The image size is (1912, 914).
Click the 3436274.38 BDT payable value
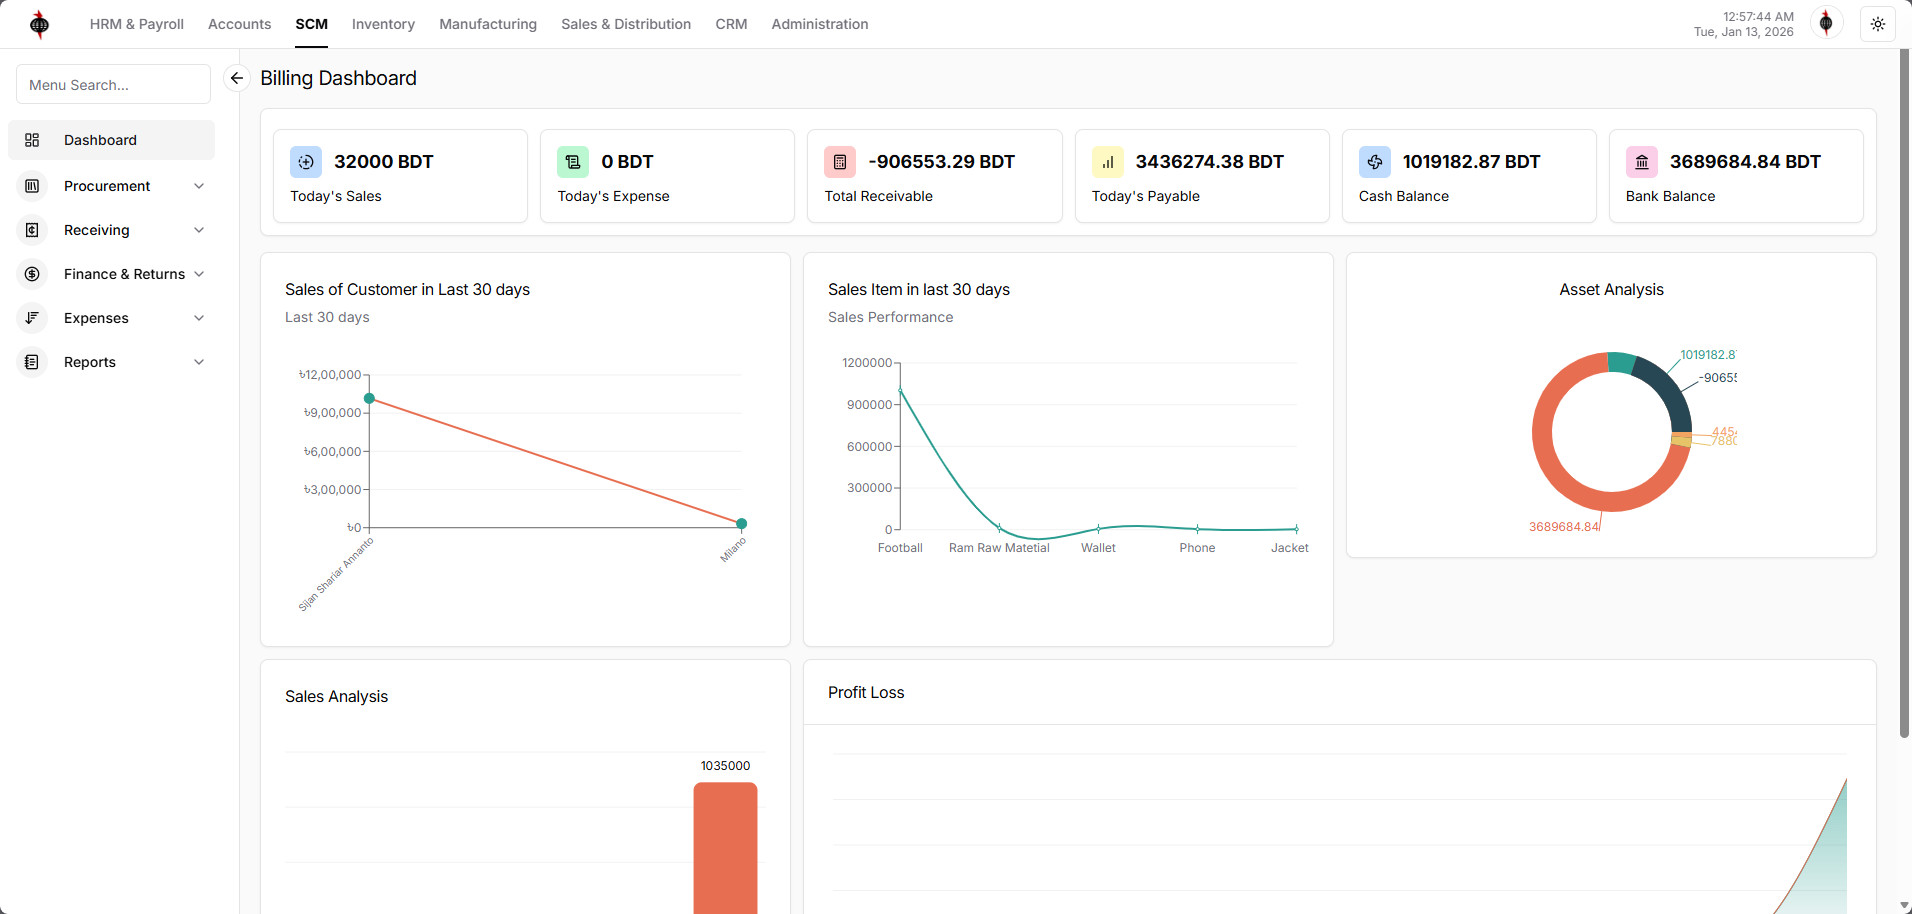tap(1210, 162)
